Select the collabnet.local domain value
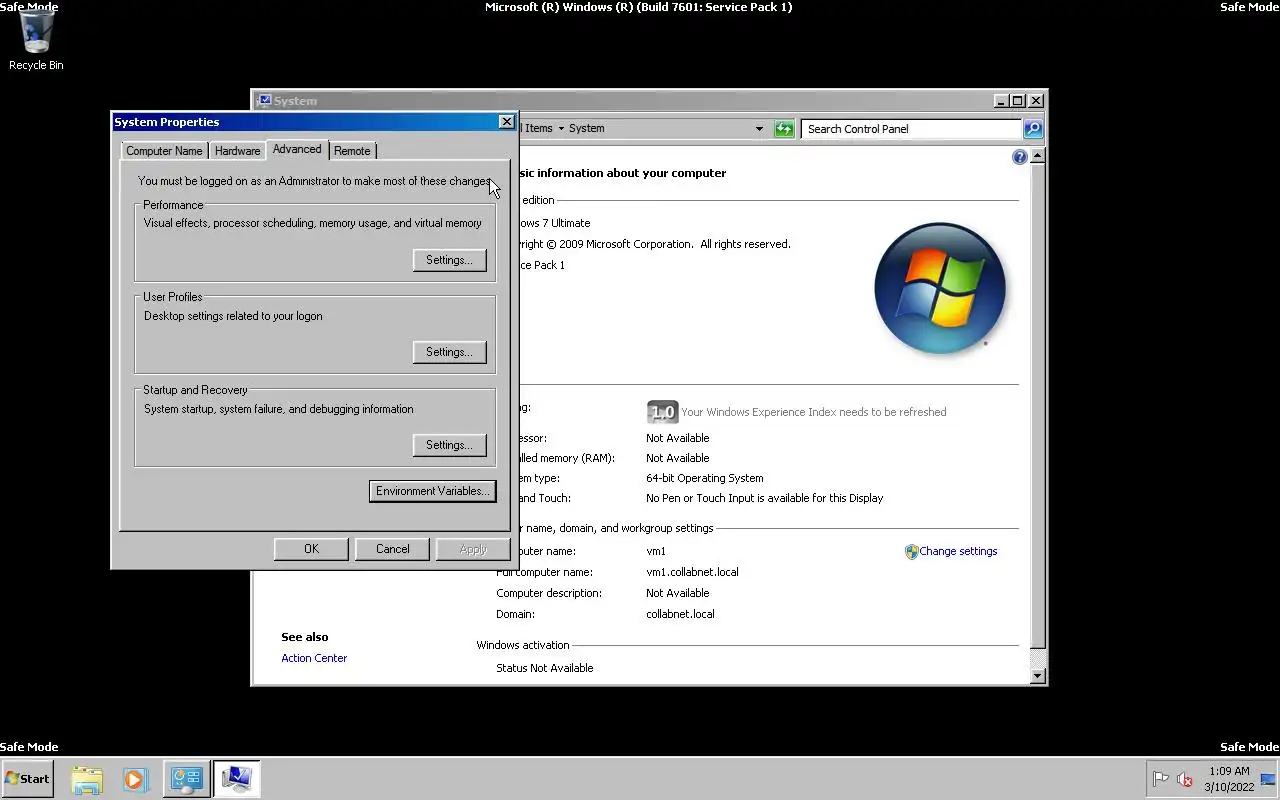Image resolution: width=1280 pixels, height=800 pixels. (680, 614)
